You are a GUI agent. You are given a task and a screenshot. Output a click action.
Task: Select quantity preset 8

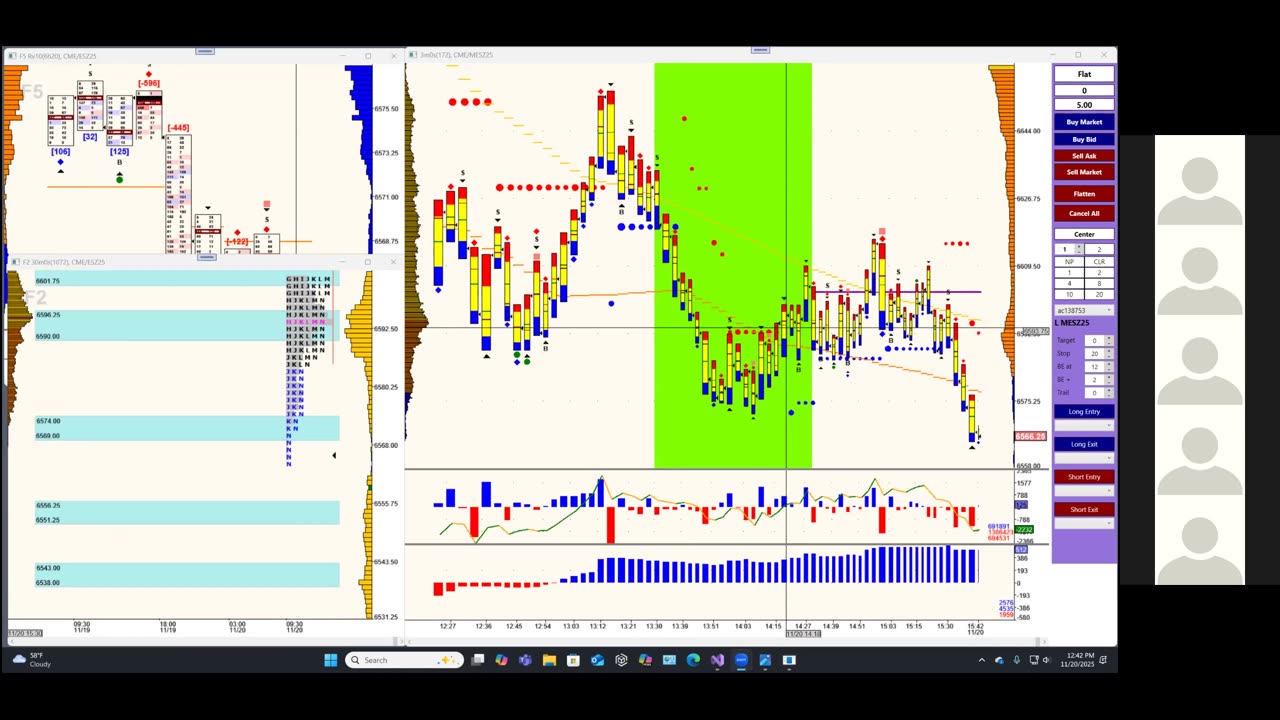[1099, 283]
